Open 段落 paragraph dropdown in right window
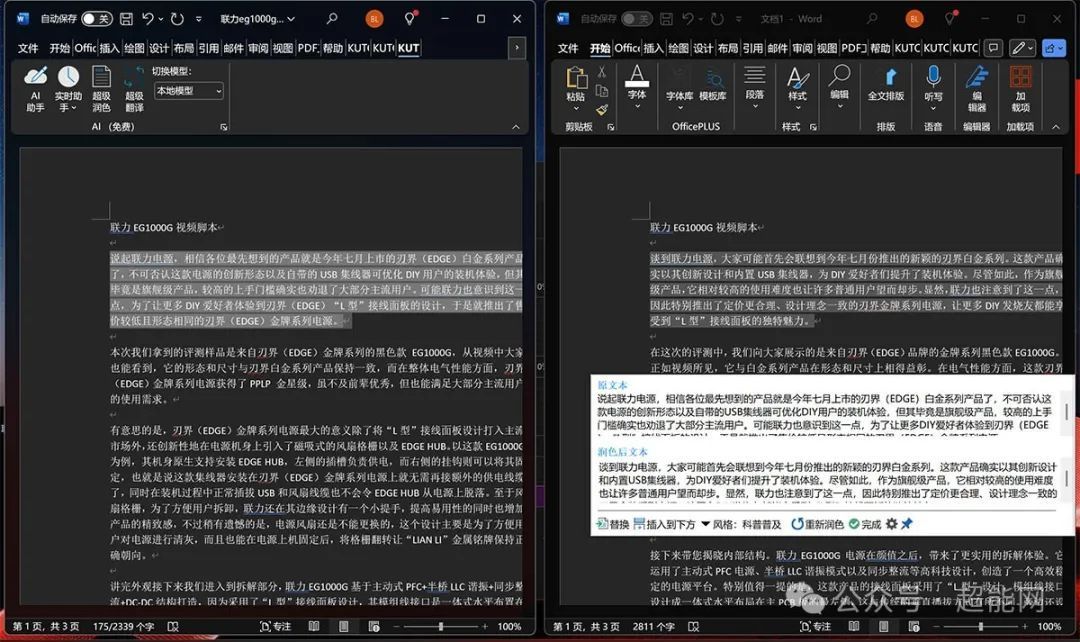This screenshot has height=642, width=1080. click(755, 87)
